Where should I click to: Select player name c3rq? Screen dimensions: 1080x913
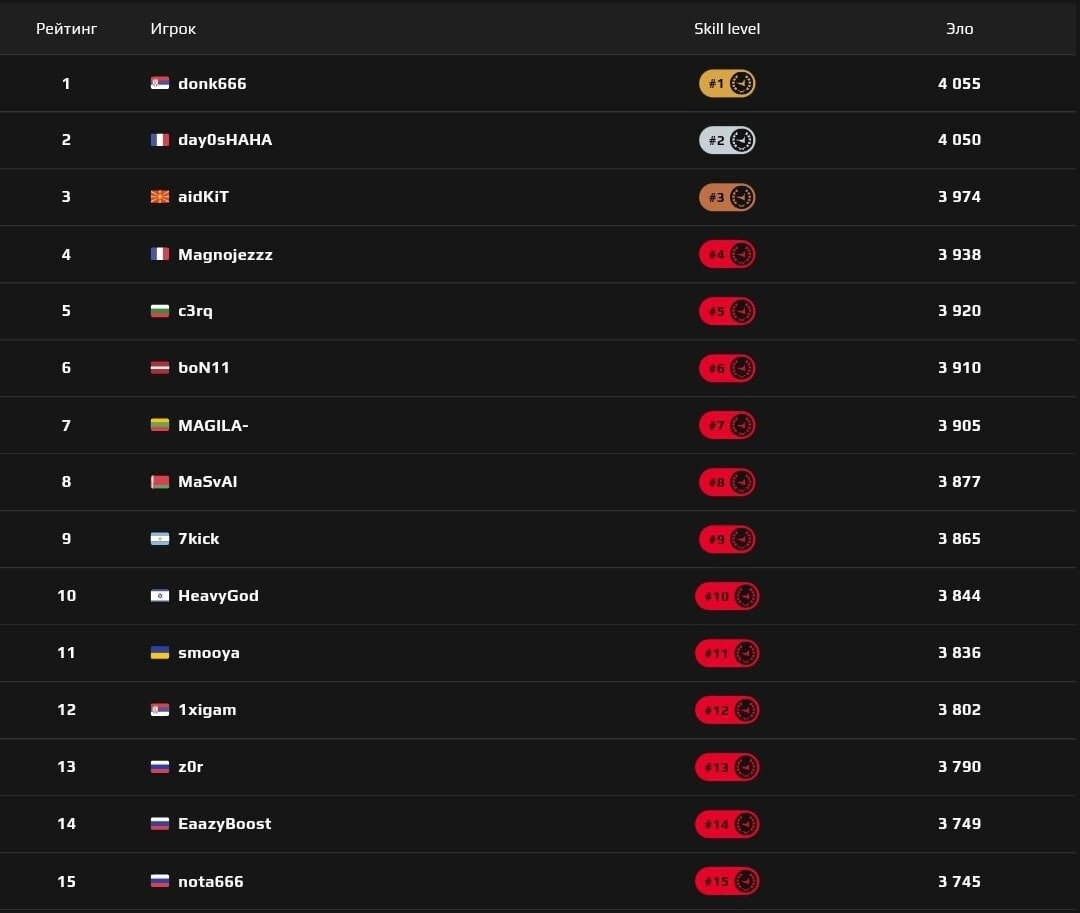[x=195, y=311]
